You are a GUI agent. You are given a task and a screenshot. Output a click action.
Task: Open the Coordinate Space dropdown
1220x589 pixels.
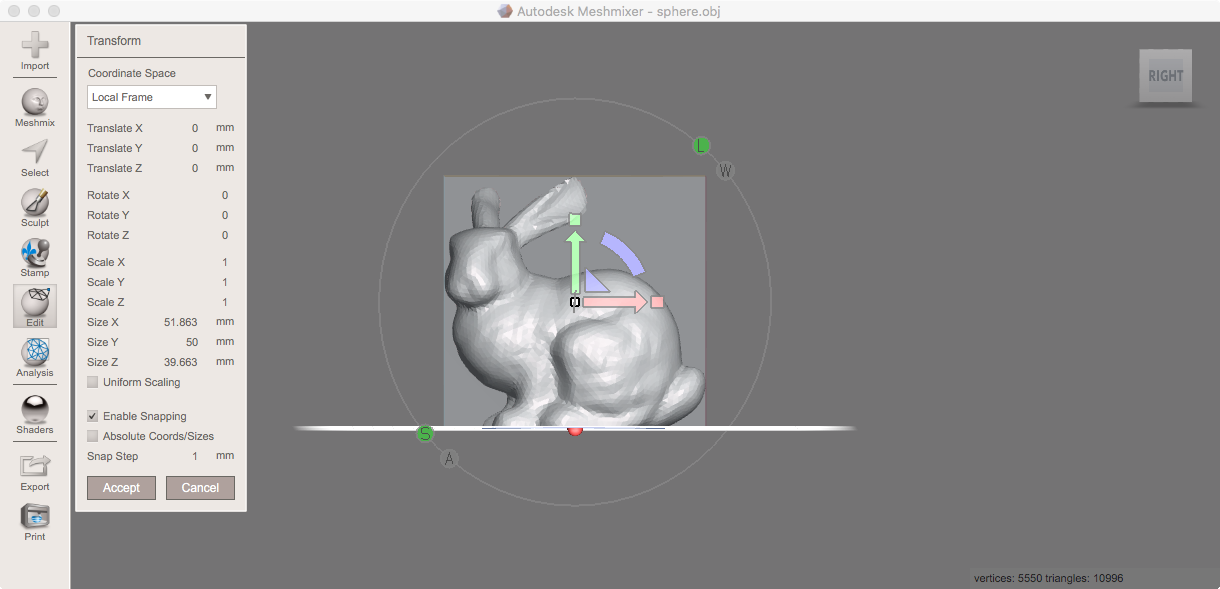click(x=151, y=96)
